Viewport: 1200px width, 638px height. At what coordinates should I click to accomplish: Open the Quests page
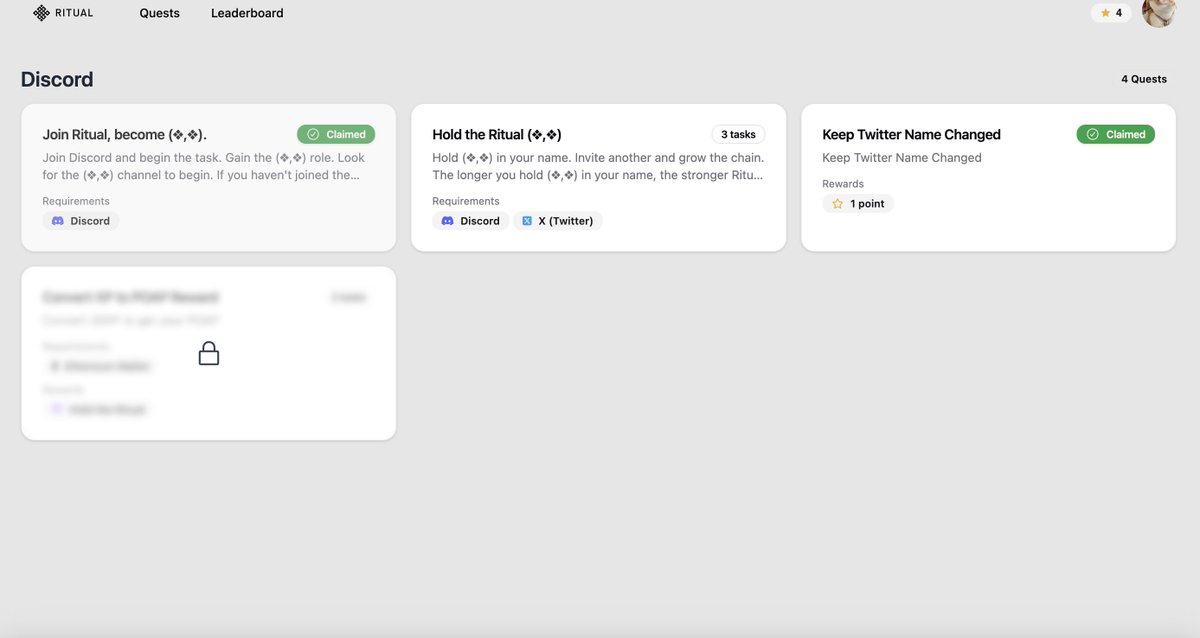[x=160, y=10]
